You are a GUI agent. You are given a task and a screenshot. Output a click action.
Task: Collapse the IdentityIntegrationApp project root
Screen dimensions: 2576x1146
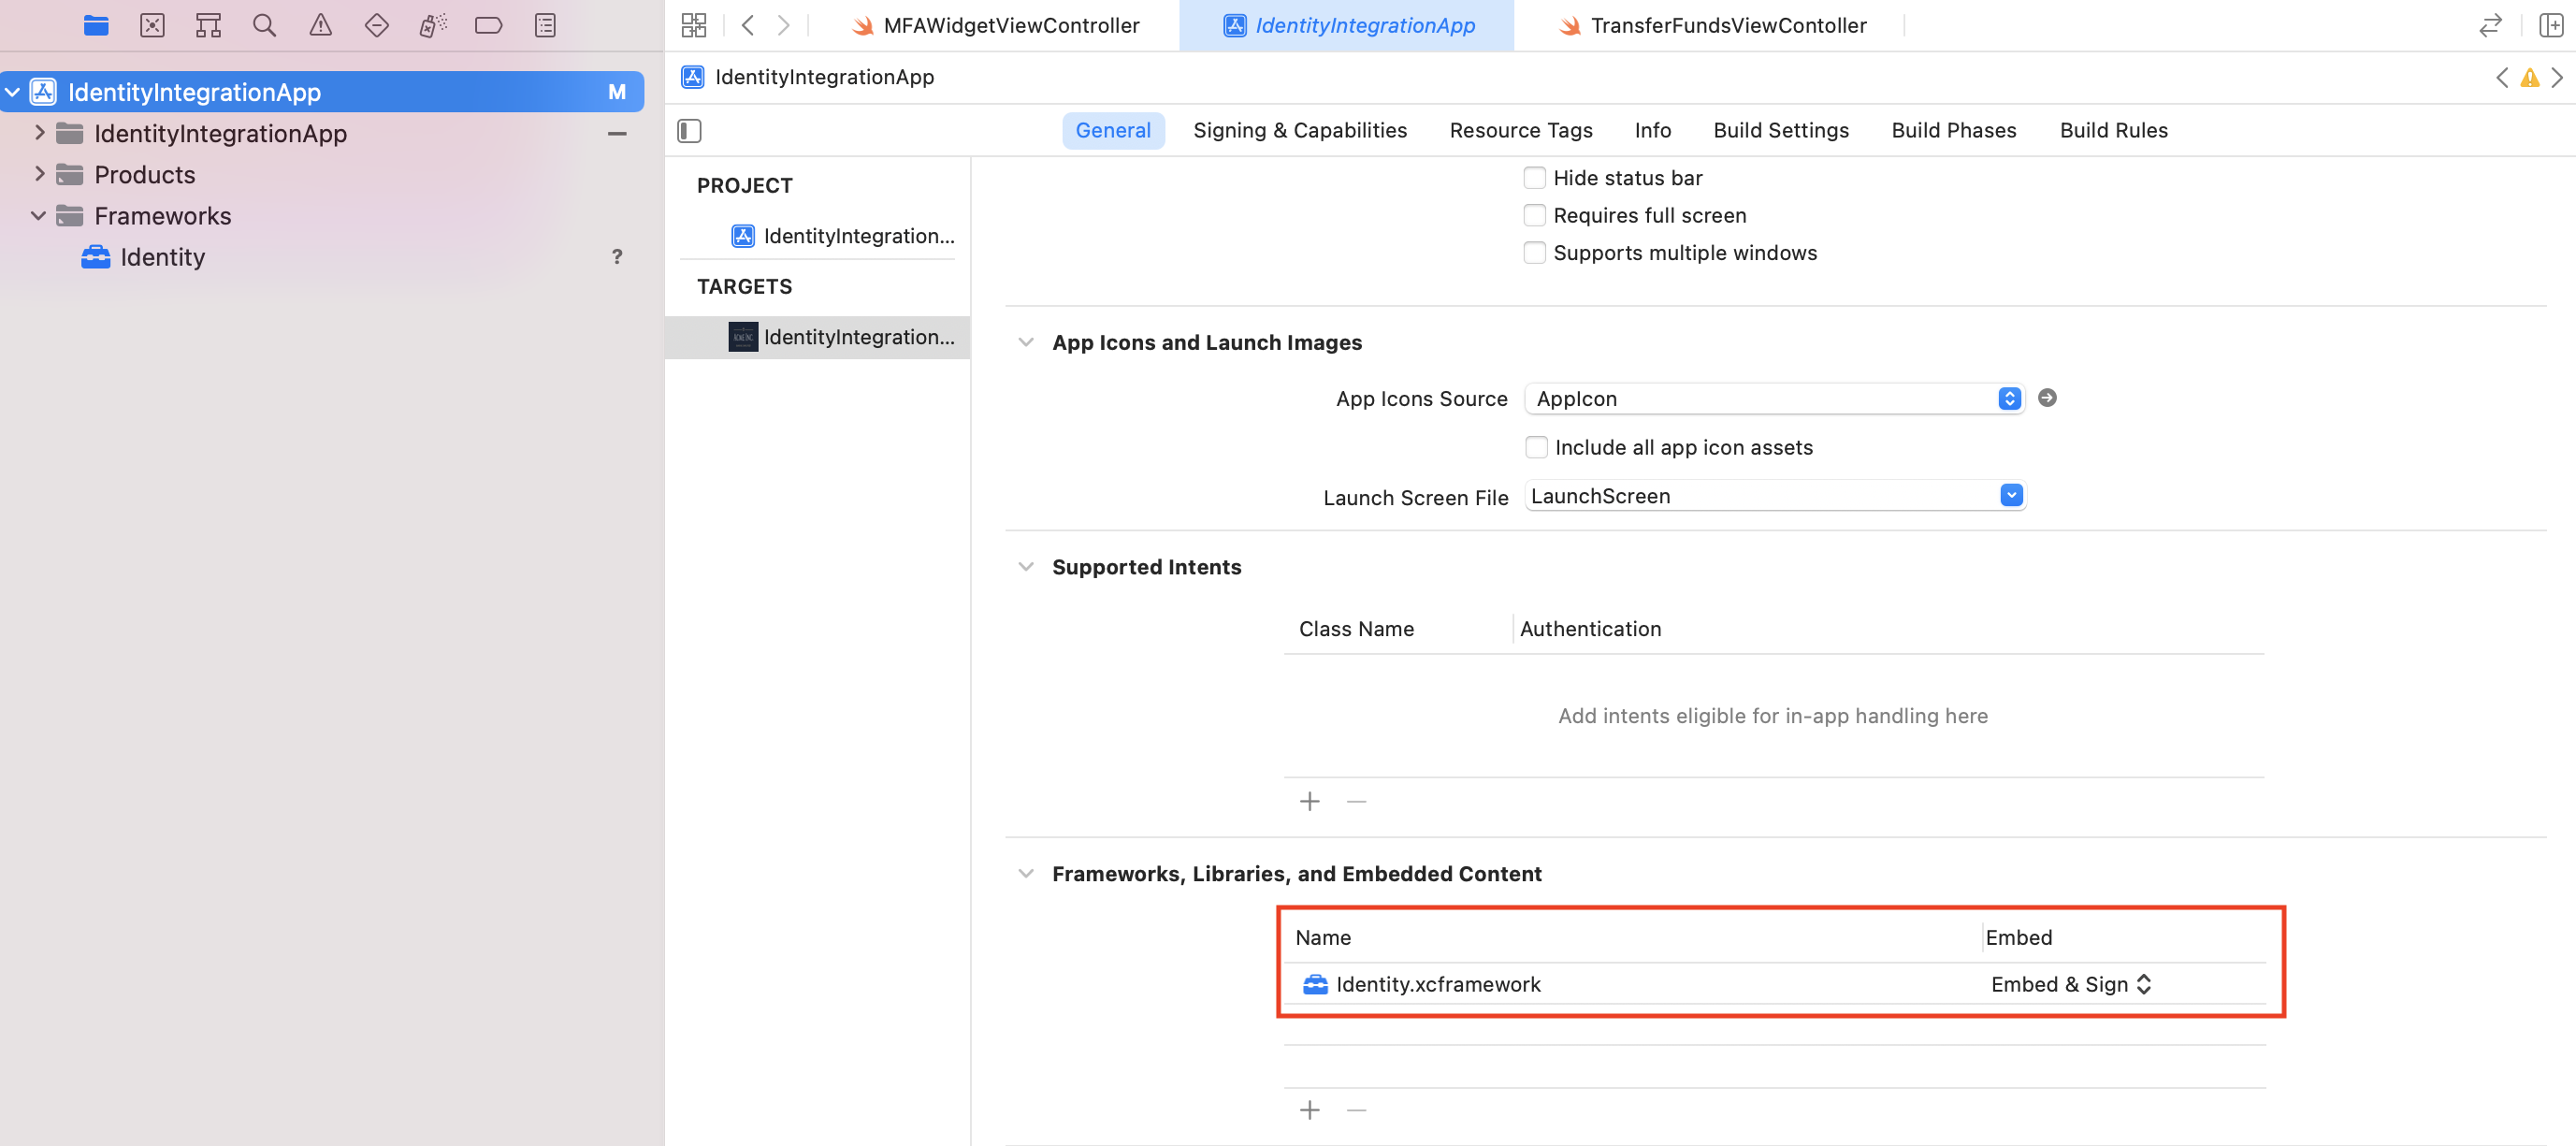13,92
